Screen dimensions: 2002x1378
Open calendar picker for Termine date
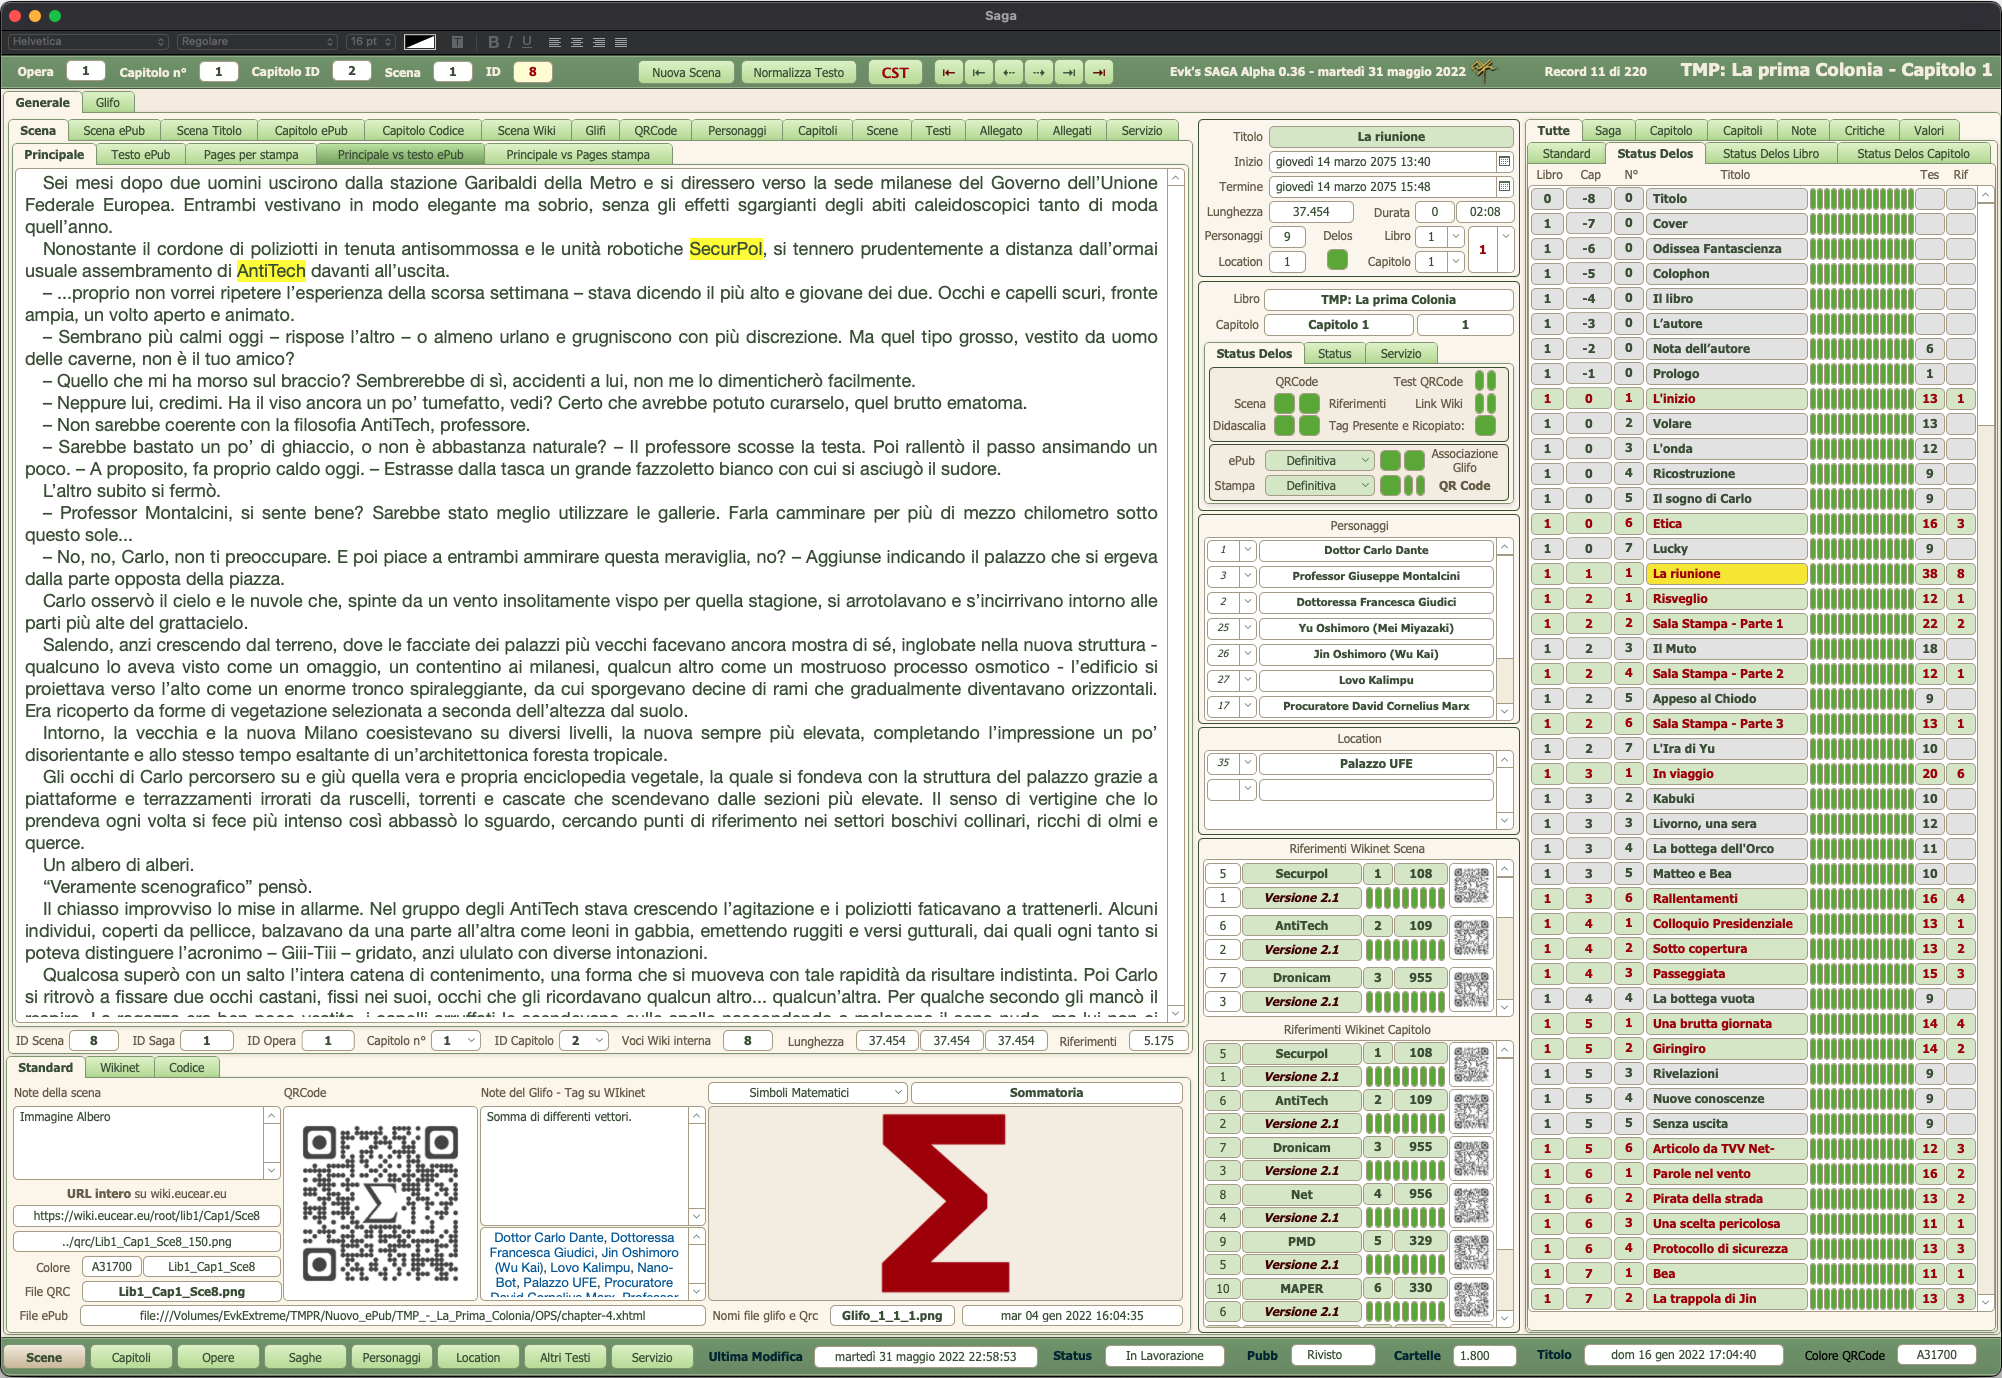tap(1504, 187)
